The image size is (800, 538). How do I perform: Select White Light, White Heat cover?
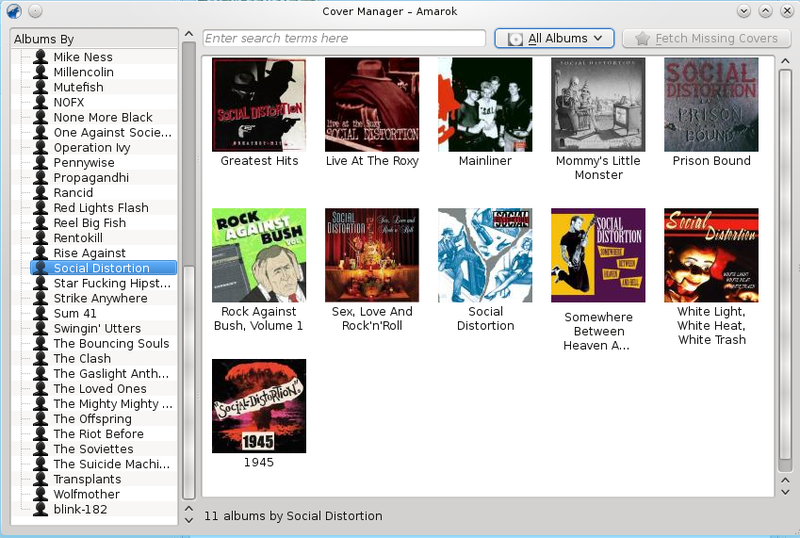click(711, 255)
